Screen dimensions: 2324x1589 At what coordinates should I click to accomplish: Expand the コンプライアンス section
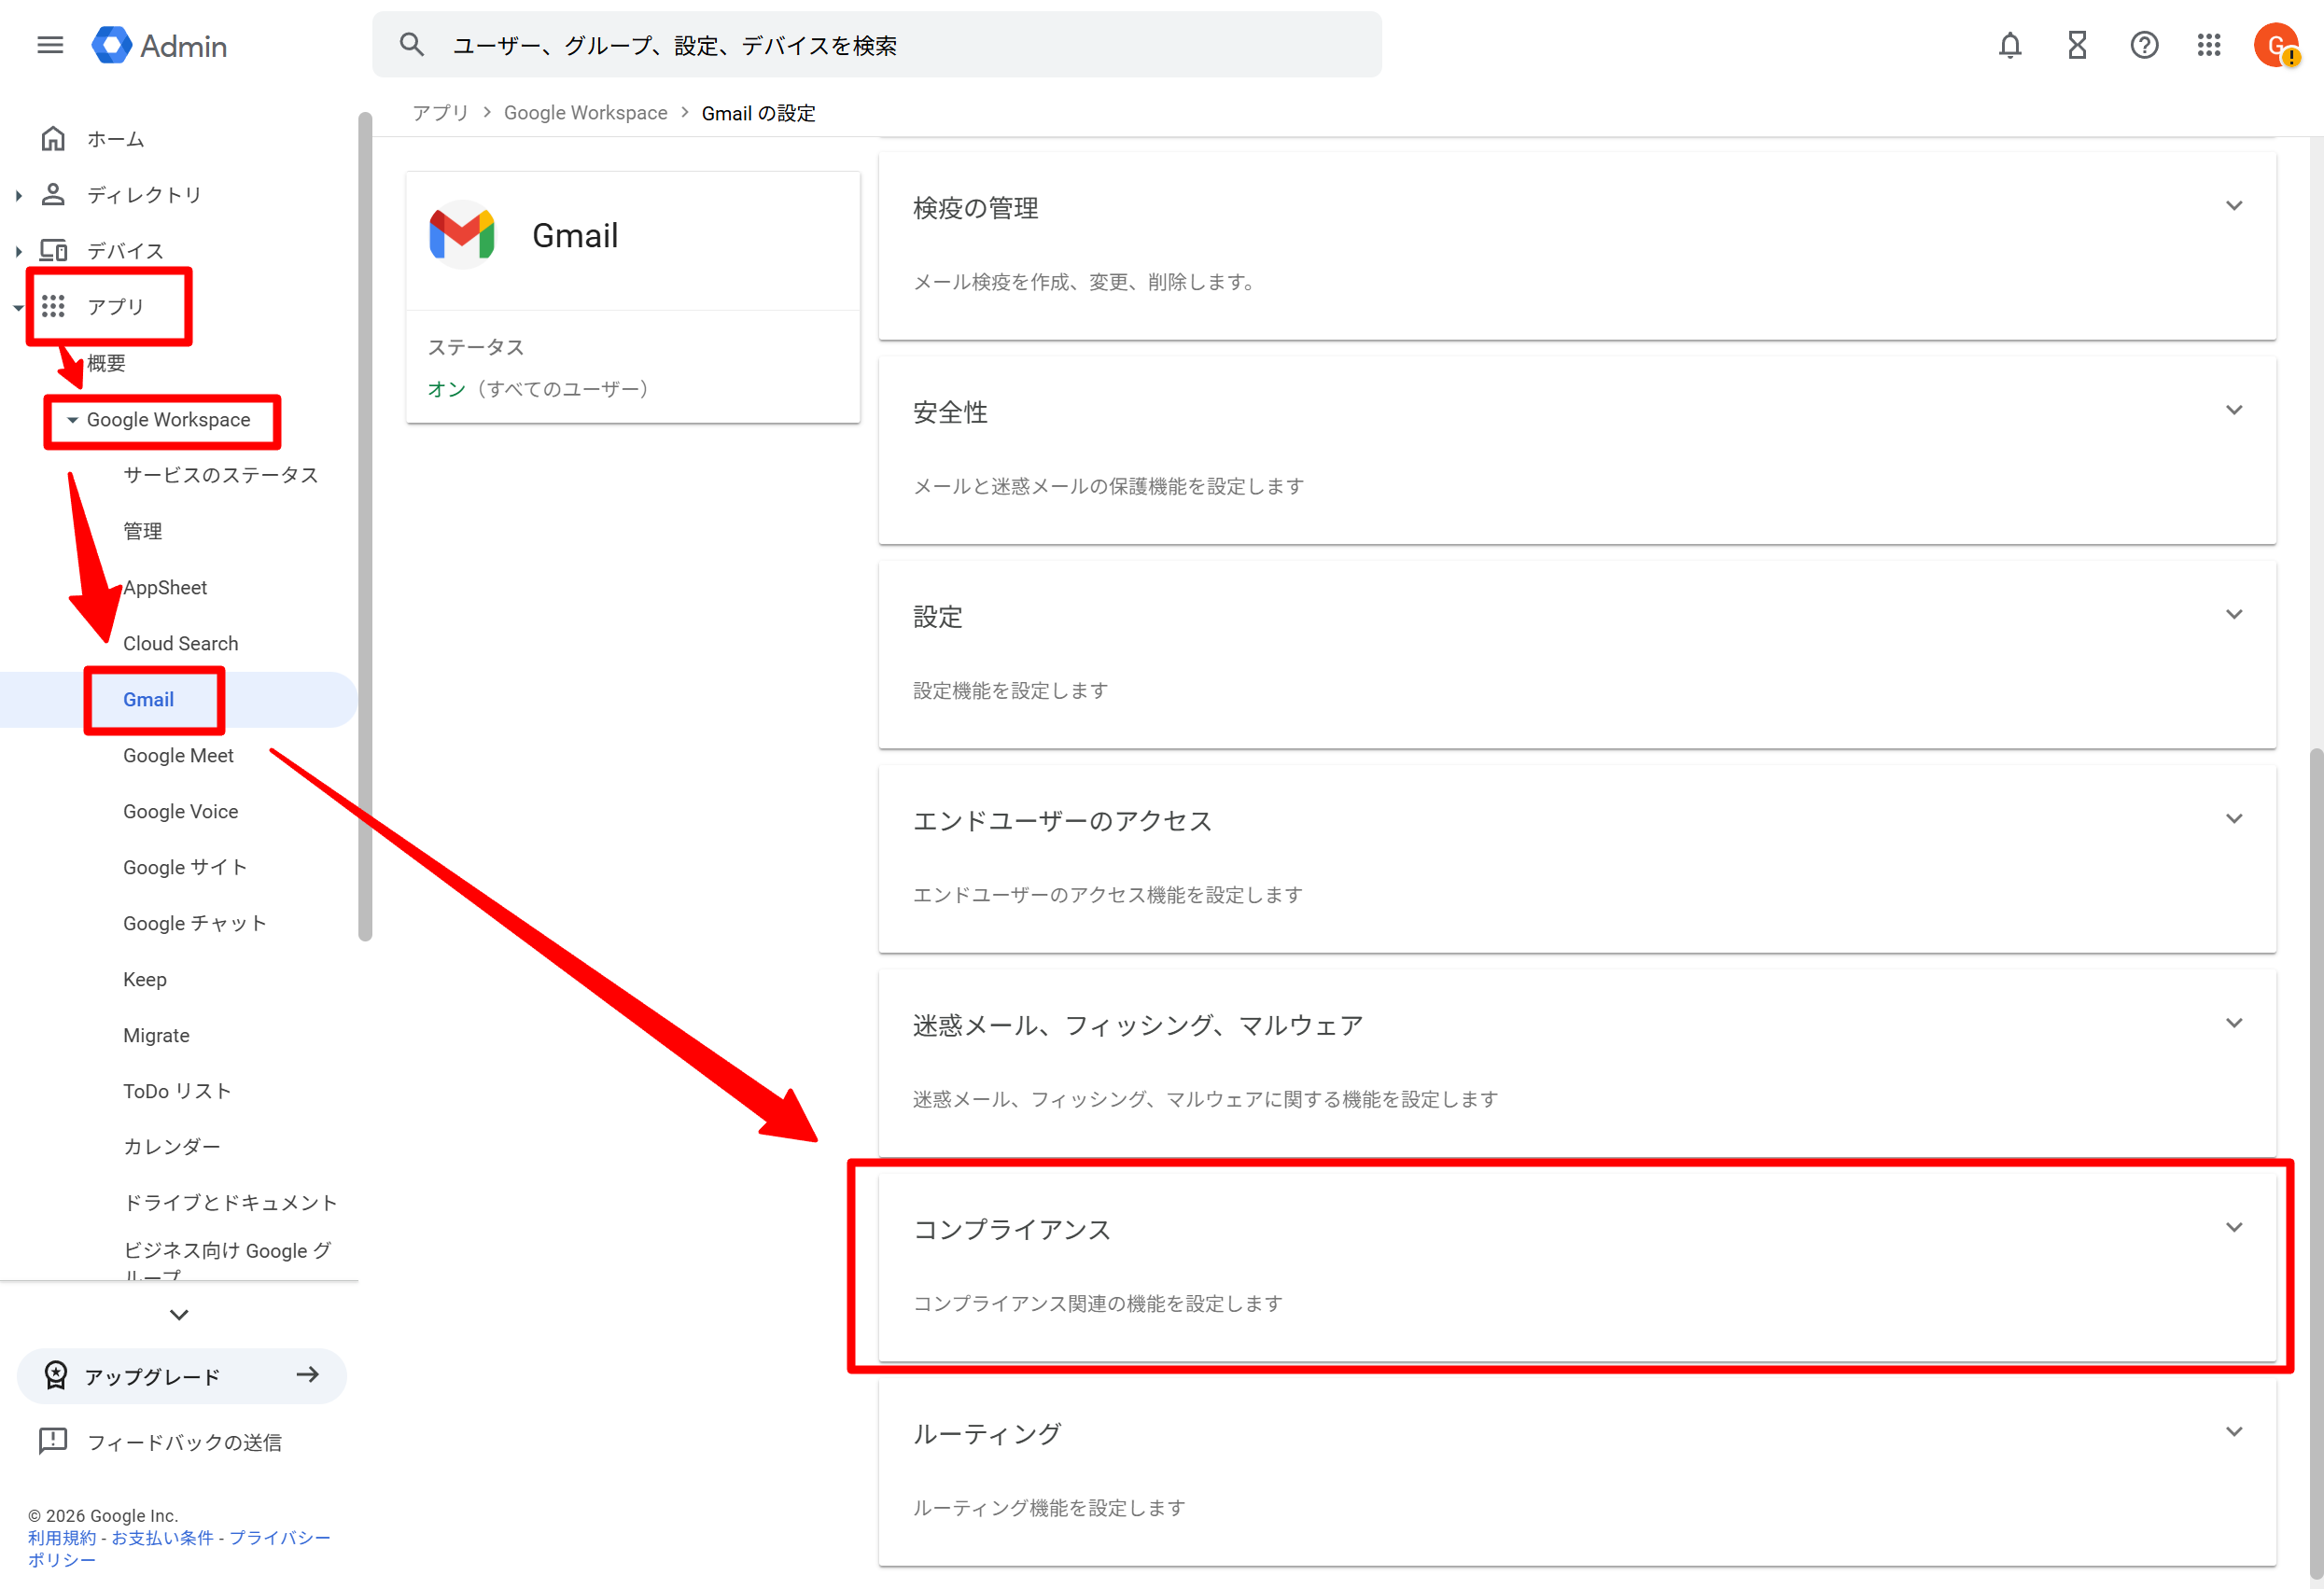2234,1228
